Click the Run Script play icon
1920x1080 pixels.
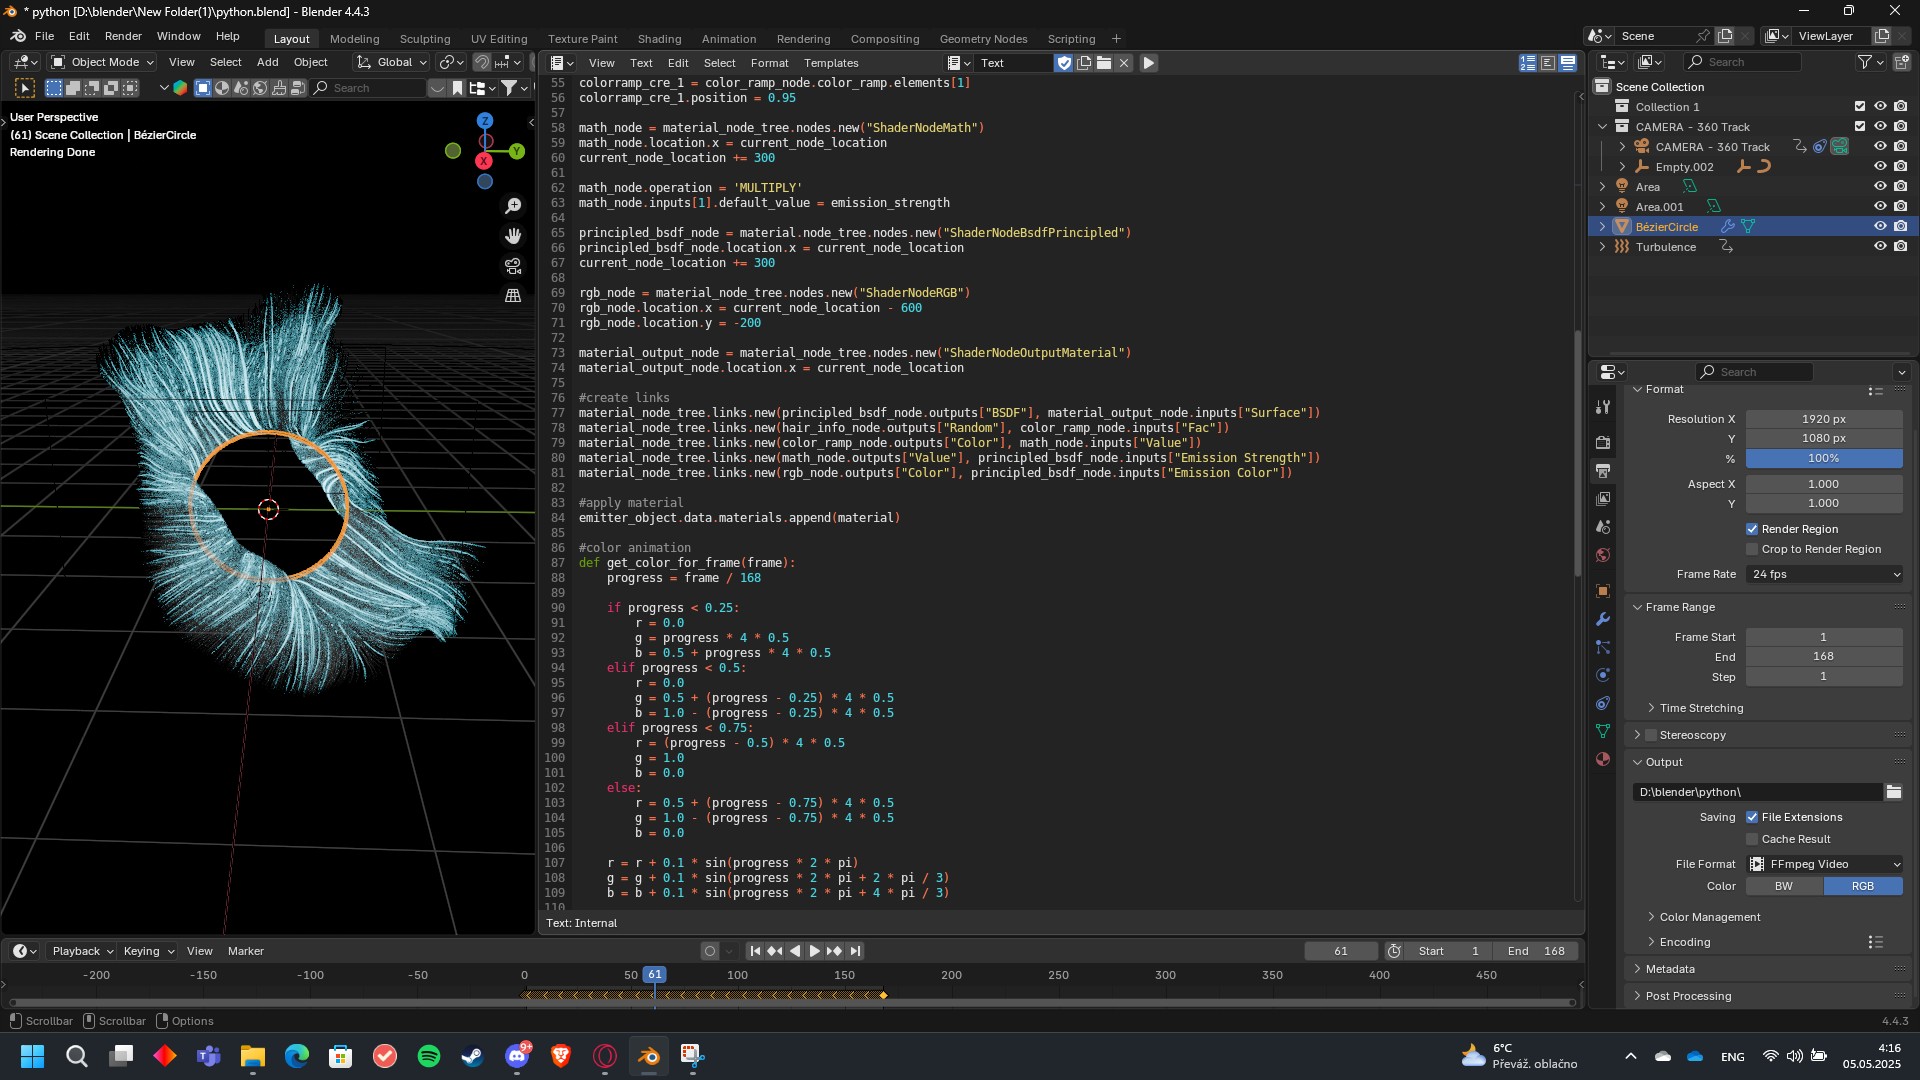pos(1149,63)
